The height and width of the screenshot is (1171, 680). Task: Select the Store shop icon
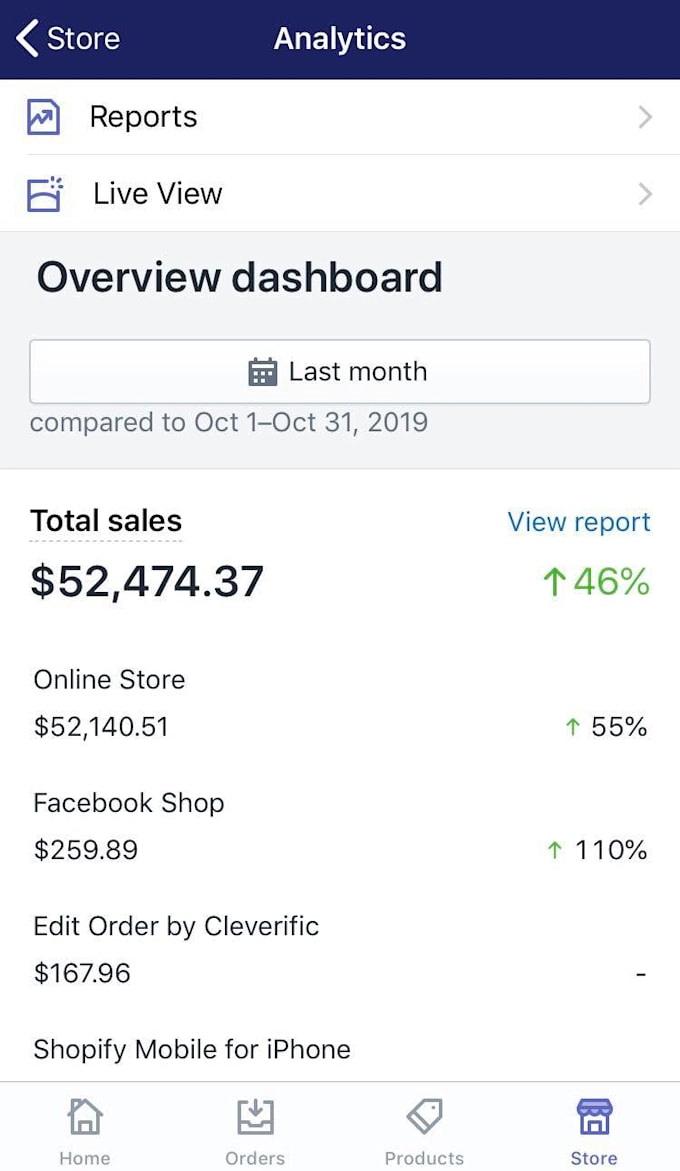[594, 1117]
